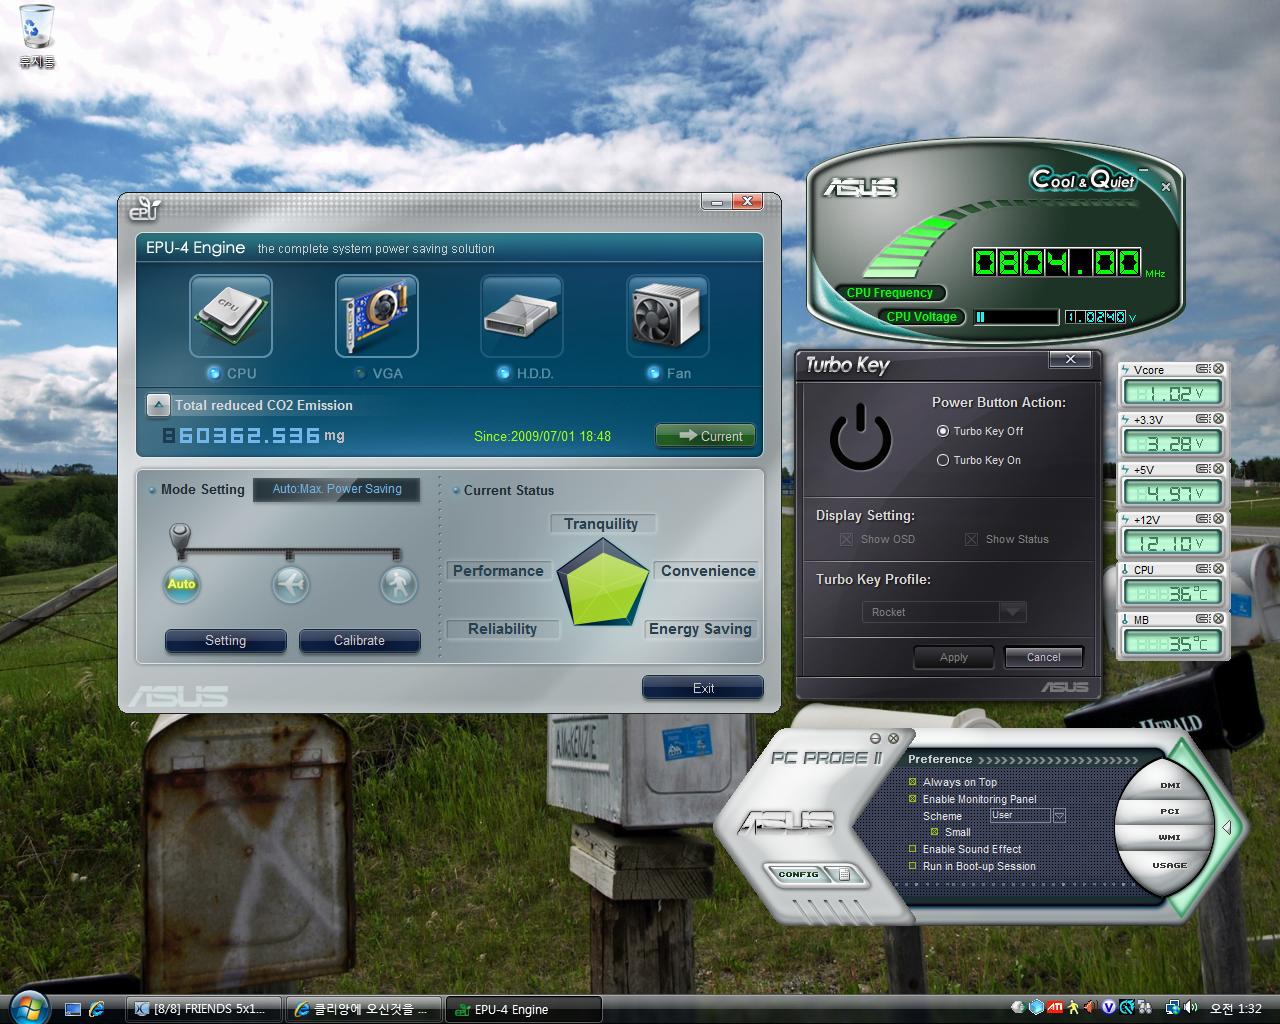Close the +3.3V sensor panel
The height and width of the screenshot is (1024, 1280).
pos(1219,419)
